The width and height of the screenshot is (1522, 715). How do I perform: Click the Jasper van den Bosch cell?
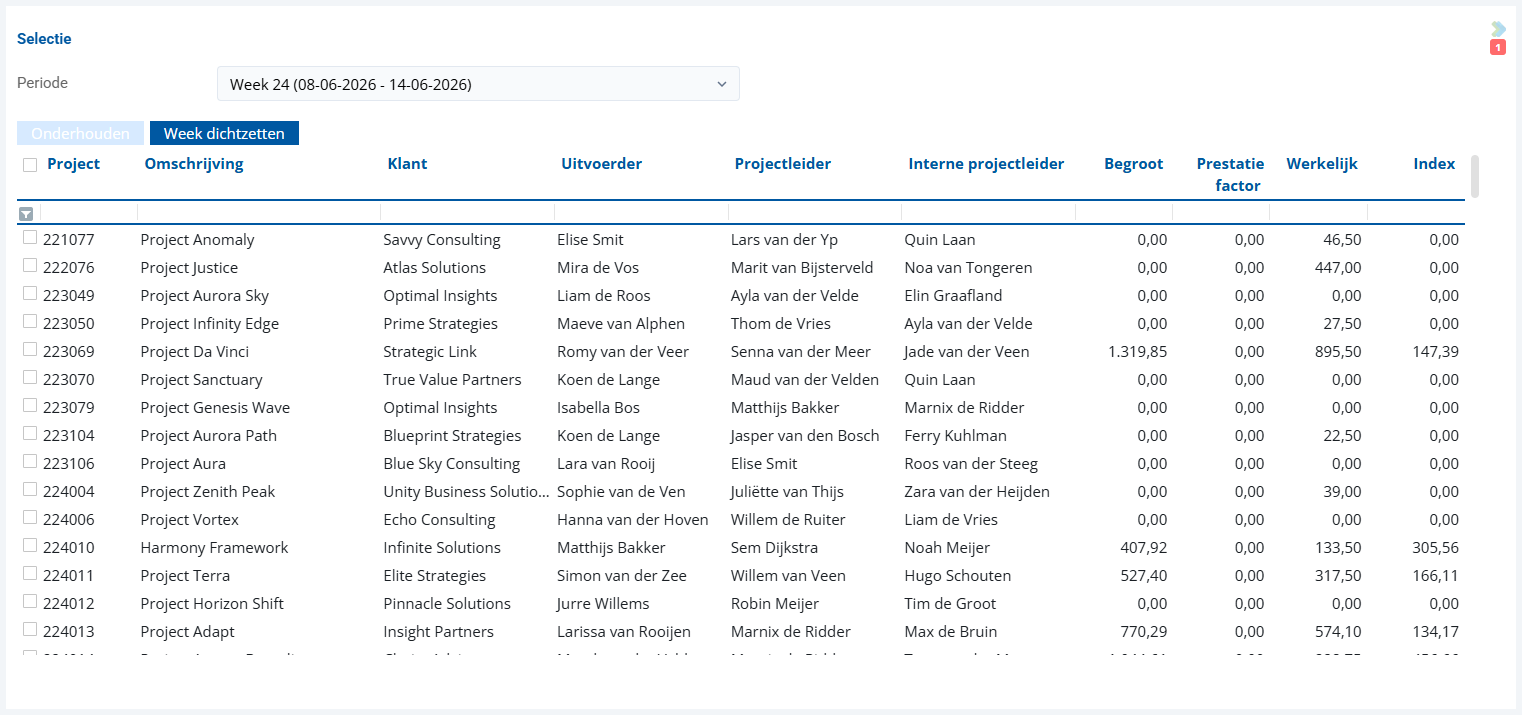point(805,436)
